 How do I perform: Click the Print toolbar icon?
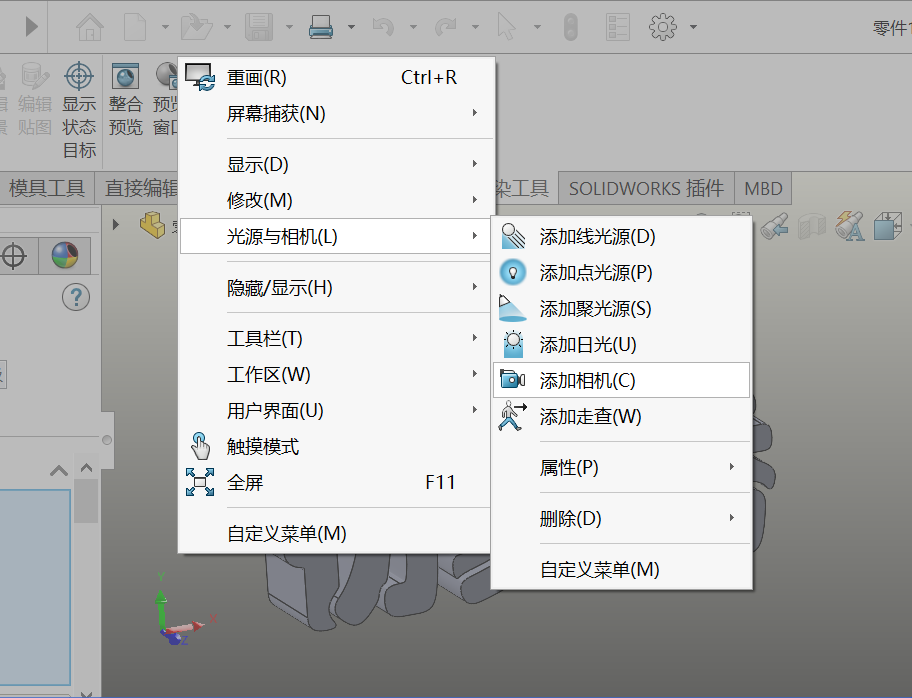coord(320,26)
